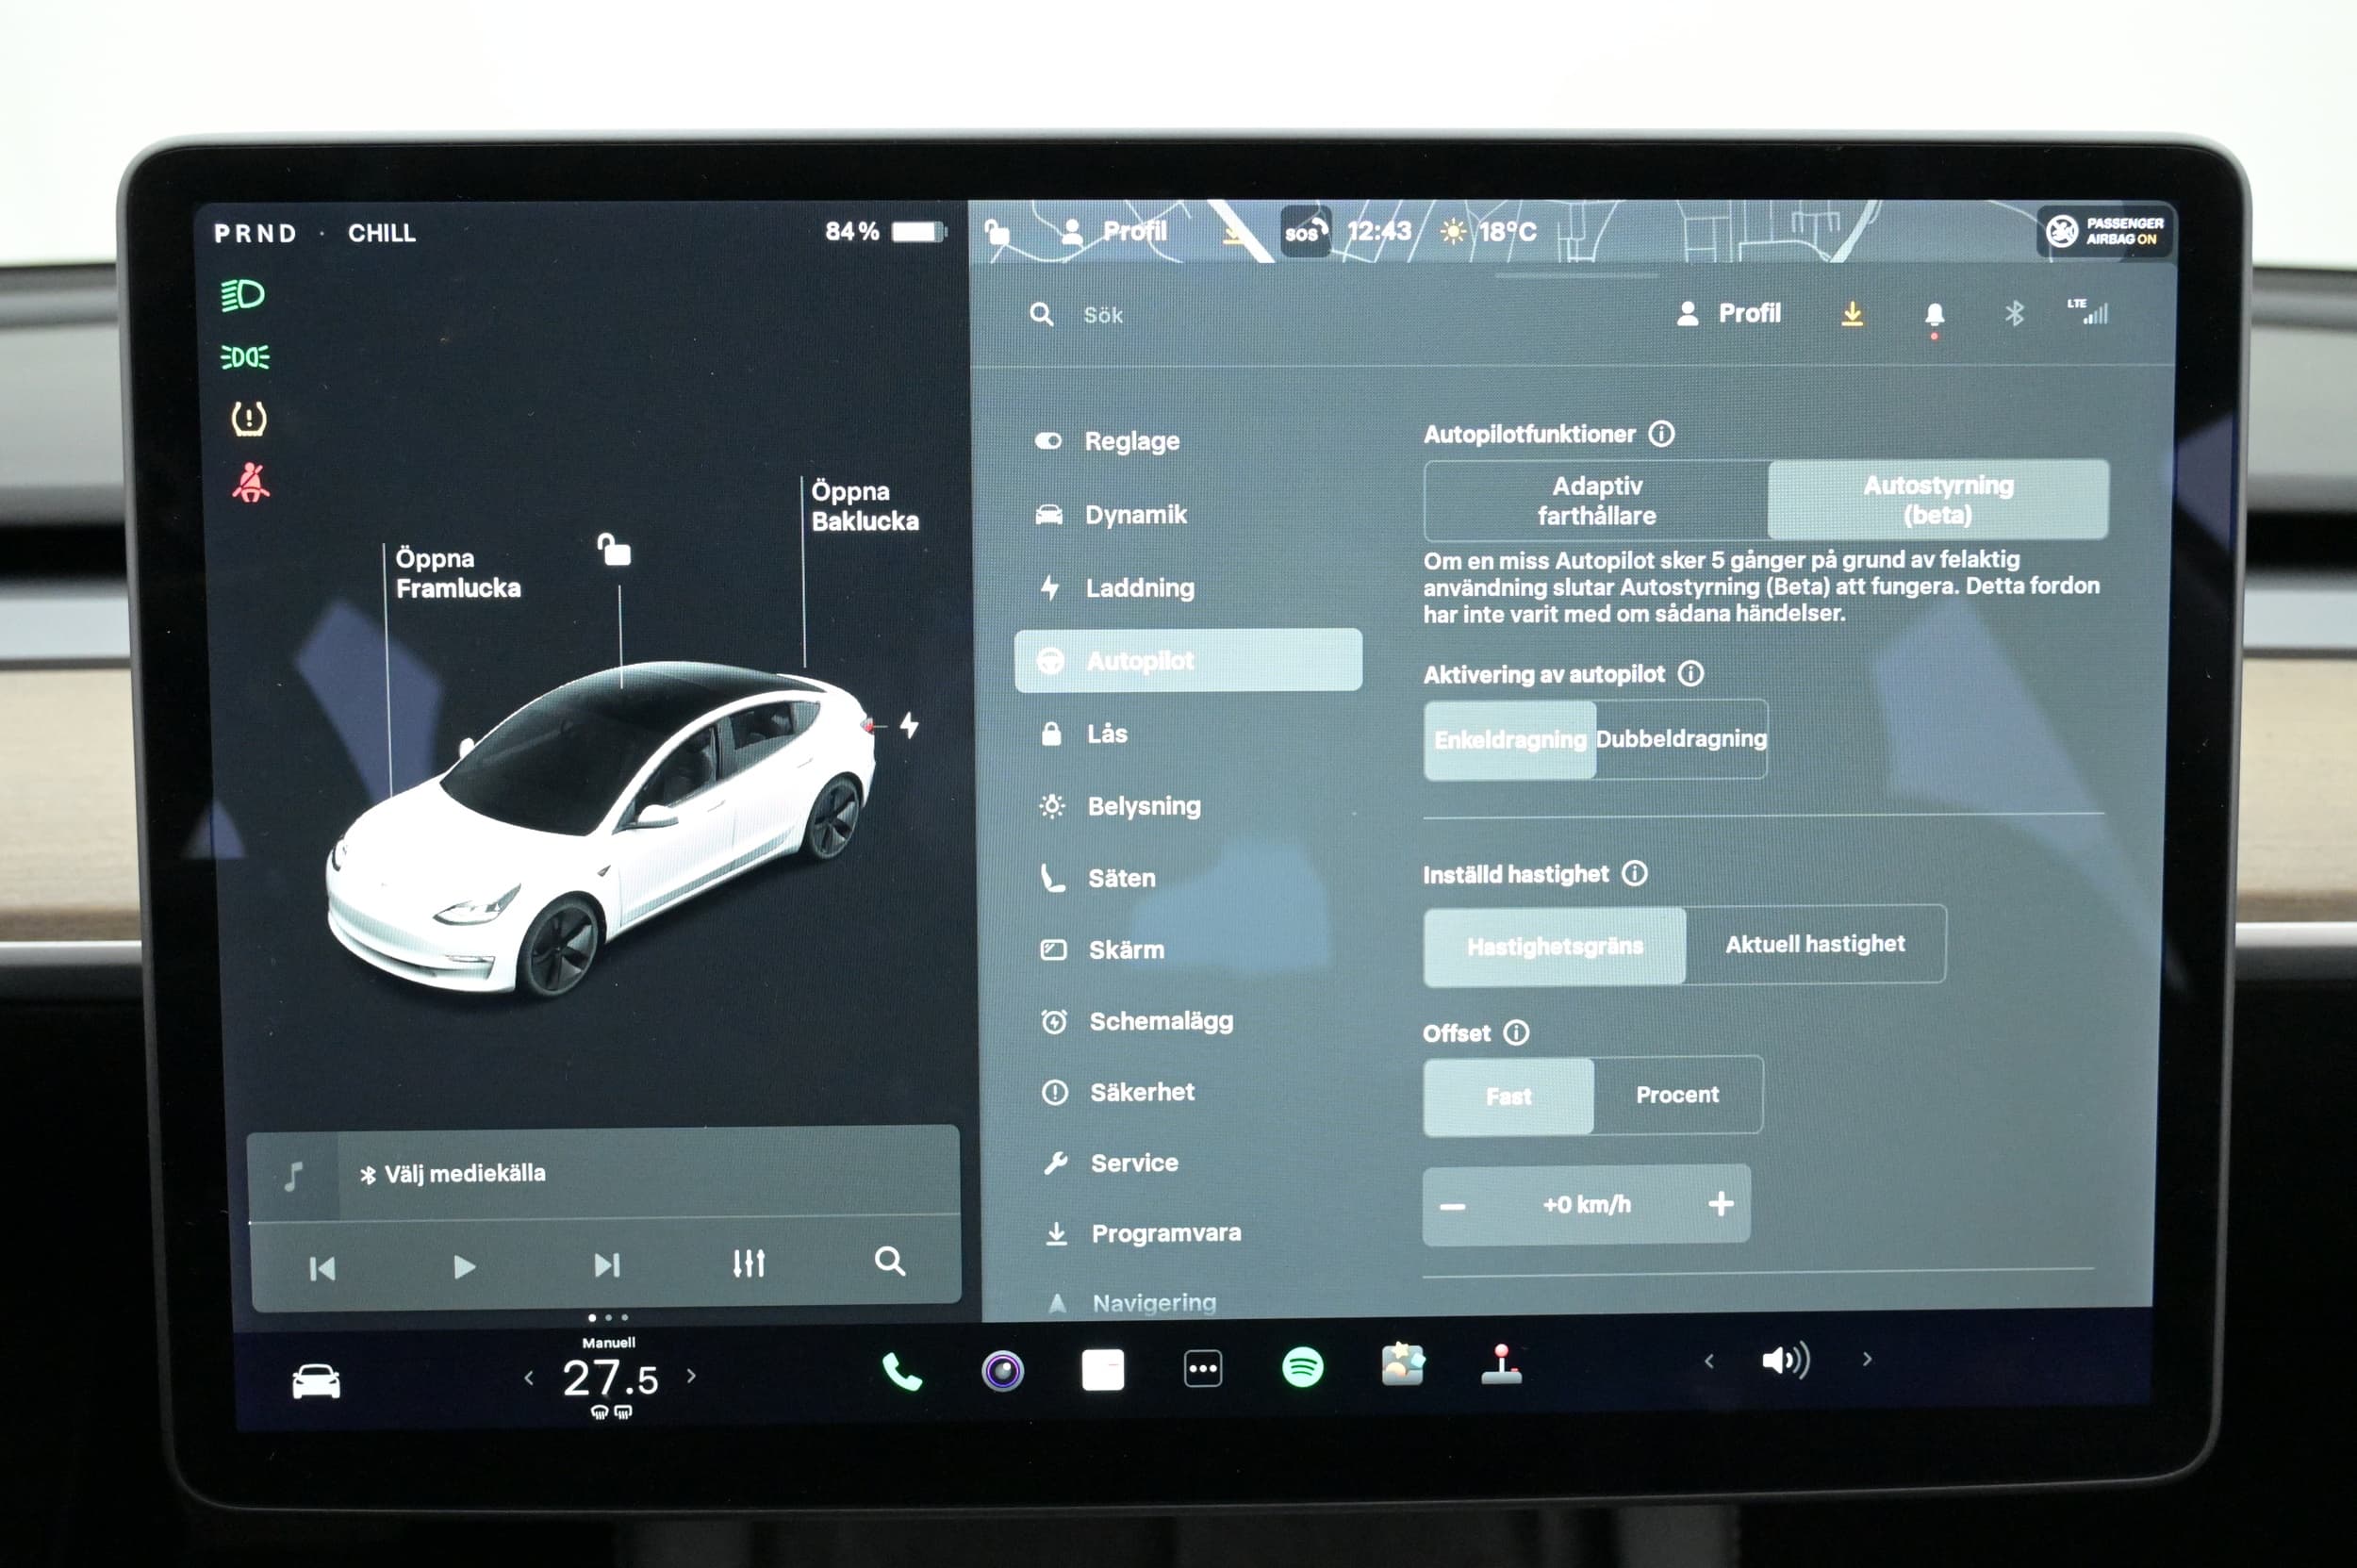Increase speed offset with plus

click(x=1720, y=1203)
